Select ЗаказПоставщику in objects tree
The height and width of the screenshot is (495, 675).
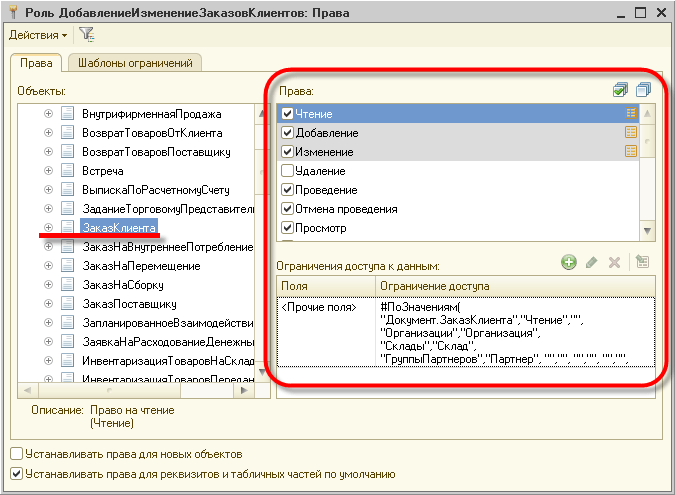pyautogui.click(x=129, y=304)
